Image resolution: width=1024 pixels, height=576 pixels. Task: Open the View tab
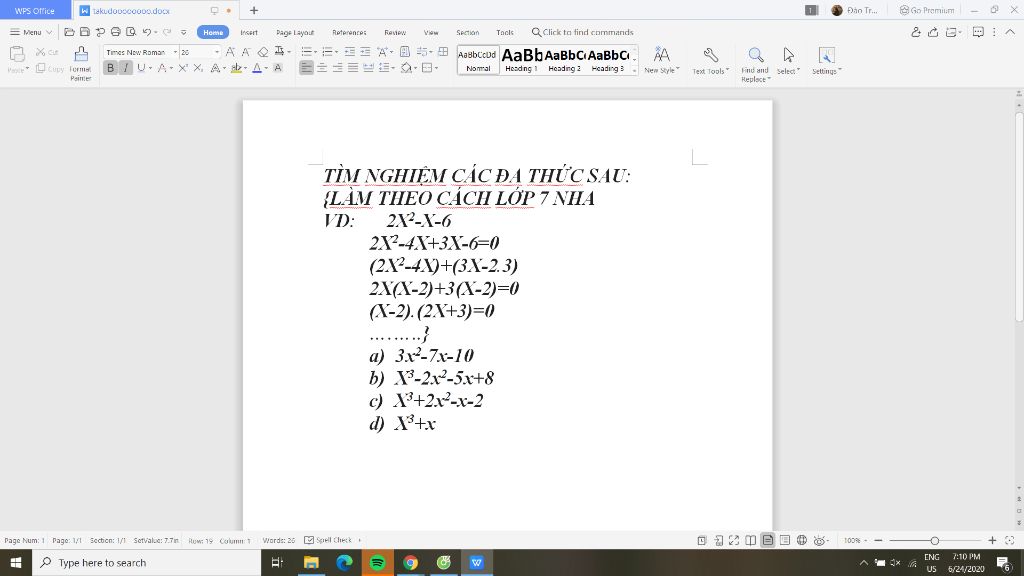(x=431, y=32)
